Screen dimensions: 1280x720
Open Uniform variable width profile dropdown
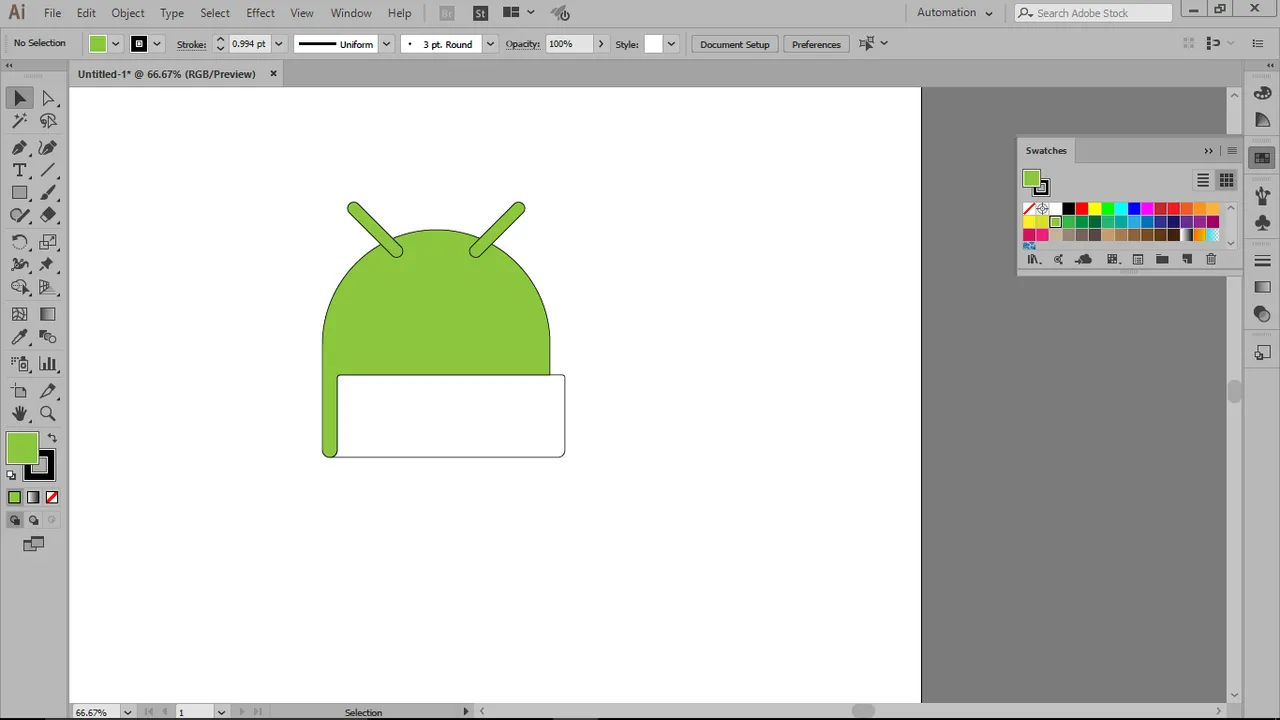[x=386, y=44]
